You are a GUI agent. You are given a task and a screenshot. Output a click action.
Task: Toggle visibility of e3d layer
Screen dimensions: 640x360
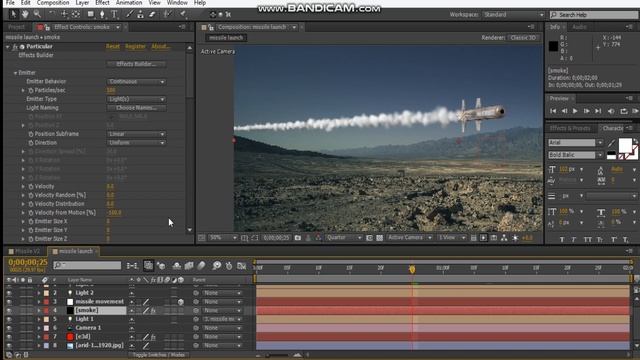point(9,337)
